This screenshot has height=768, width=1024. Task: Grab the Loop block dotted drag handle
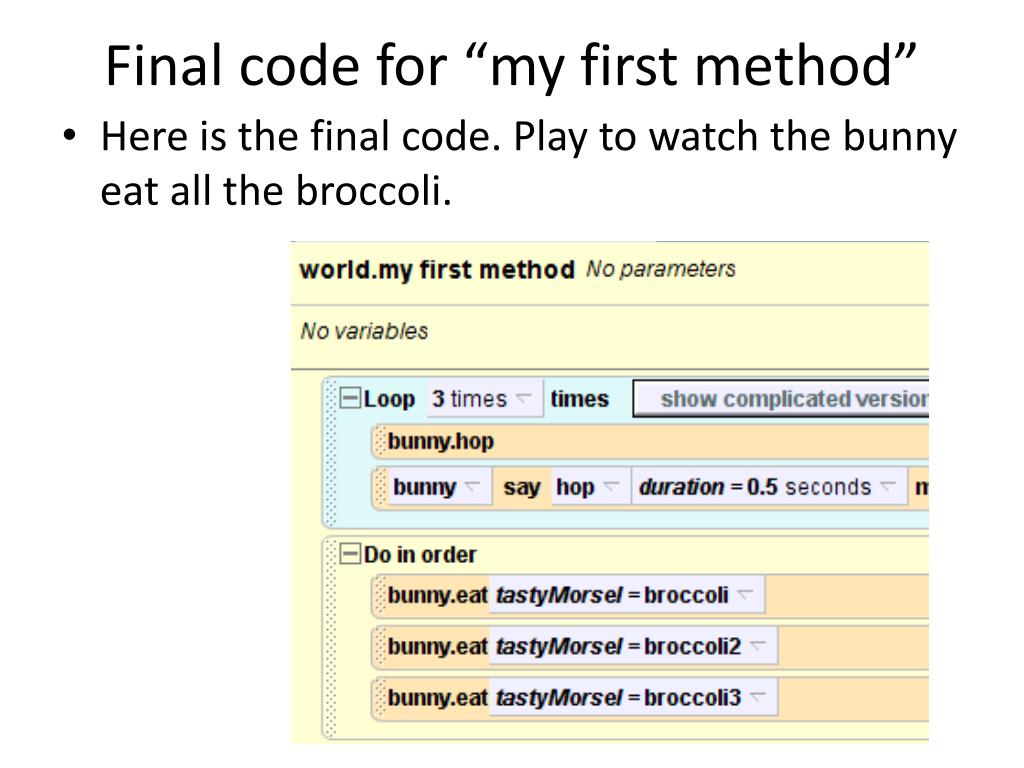click(x=331, y=452)
